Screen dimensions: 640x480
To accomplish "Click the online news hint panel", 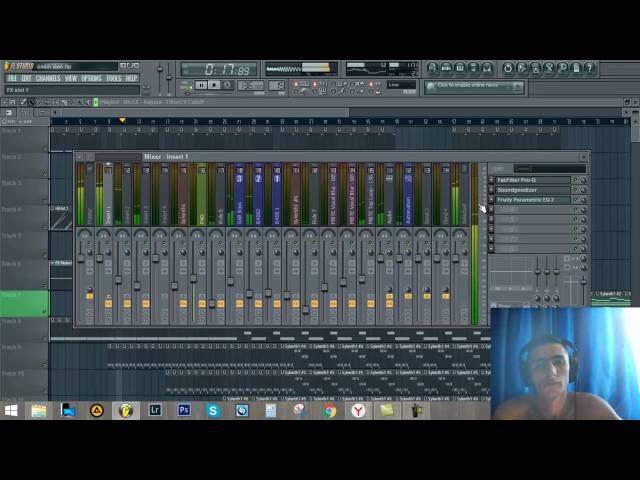I will [474, 87].
